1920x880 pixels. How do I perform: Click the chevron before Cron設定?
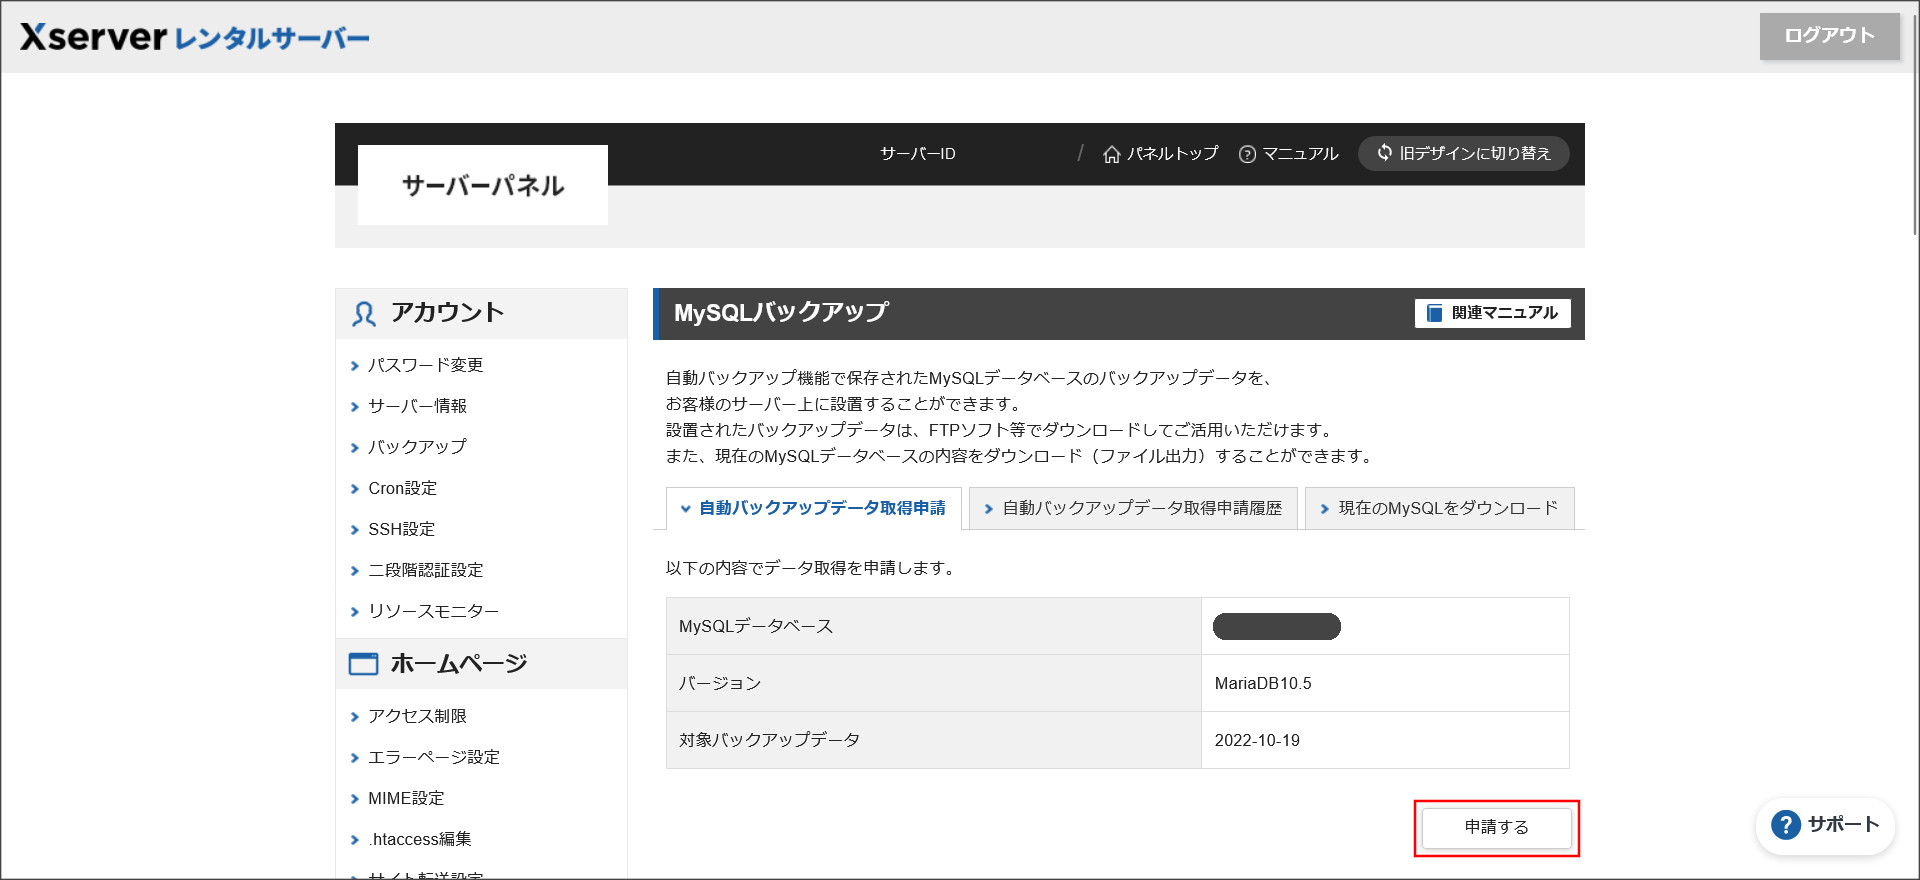click(354, 489)
